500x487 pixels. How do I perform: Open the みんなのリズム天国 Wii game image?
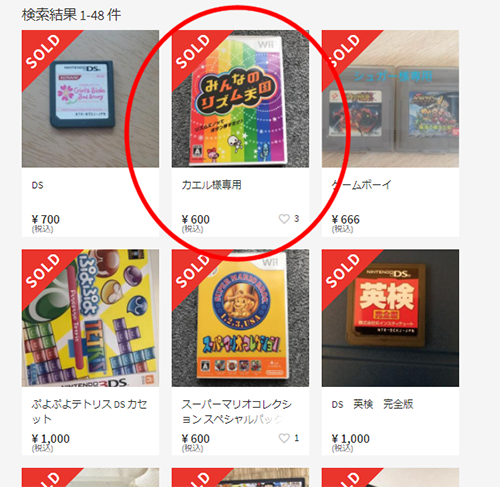click(x=240, y=99)
